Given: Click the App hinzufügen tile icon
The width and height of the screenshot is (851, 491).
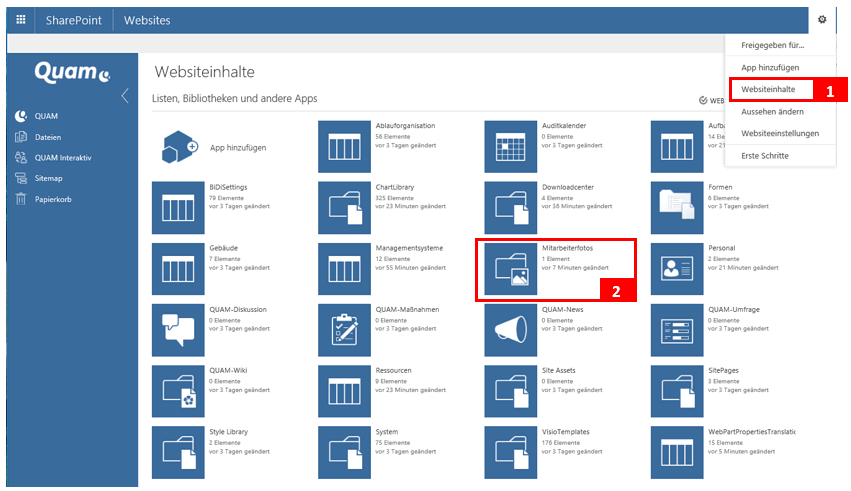Looking at the screenshot, I should click(x=179, y=147).
